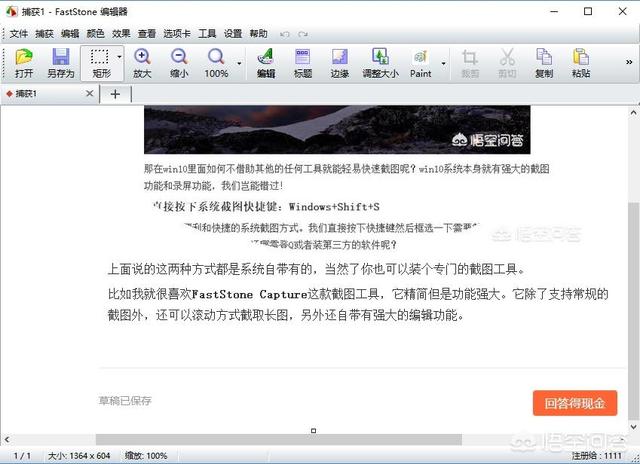Open the 工具 menu
The height and width of the screenshot is (464, 640).
pyautogui.click(x=207, y=34)
